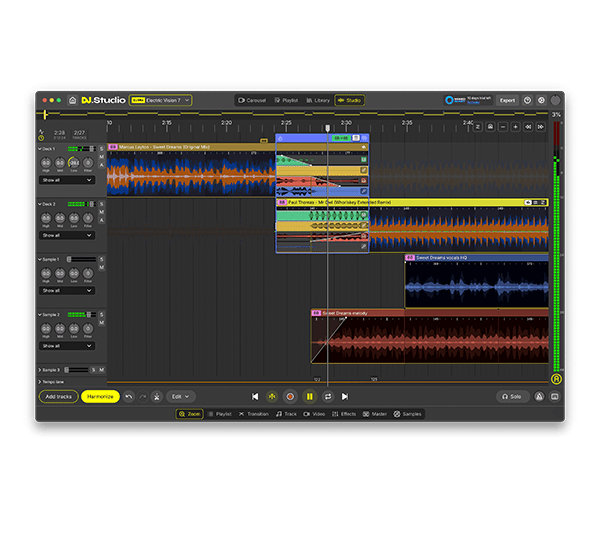
Task: Mute Sample 1 with M button
Action: (x=101, y=267)
